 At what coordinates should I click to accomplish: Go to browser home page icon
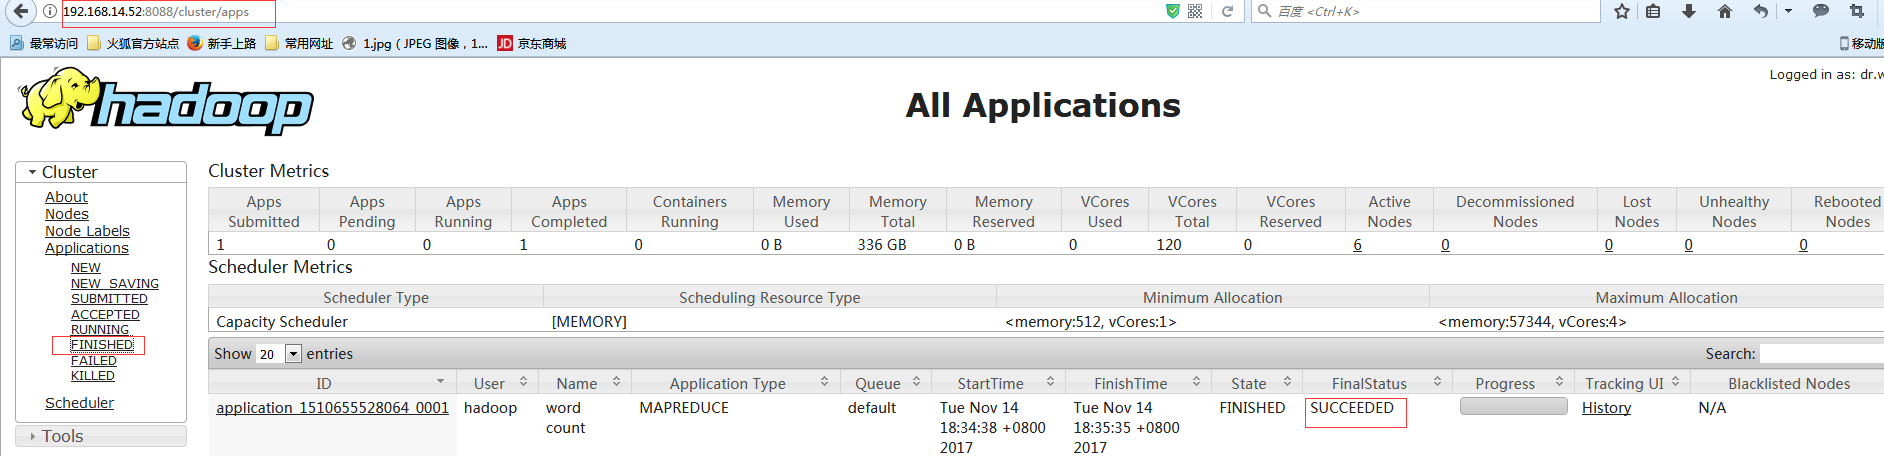click(x=1724, y=11)
